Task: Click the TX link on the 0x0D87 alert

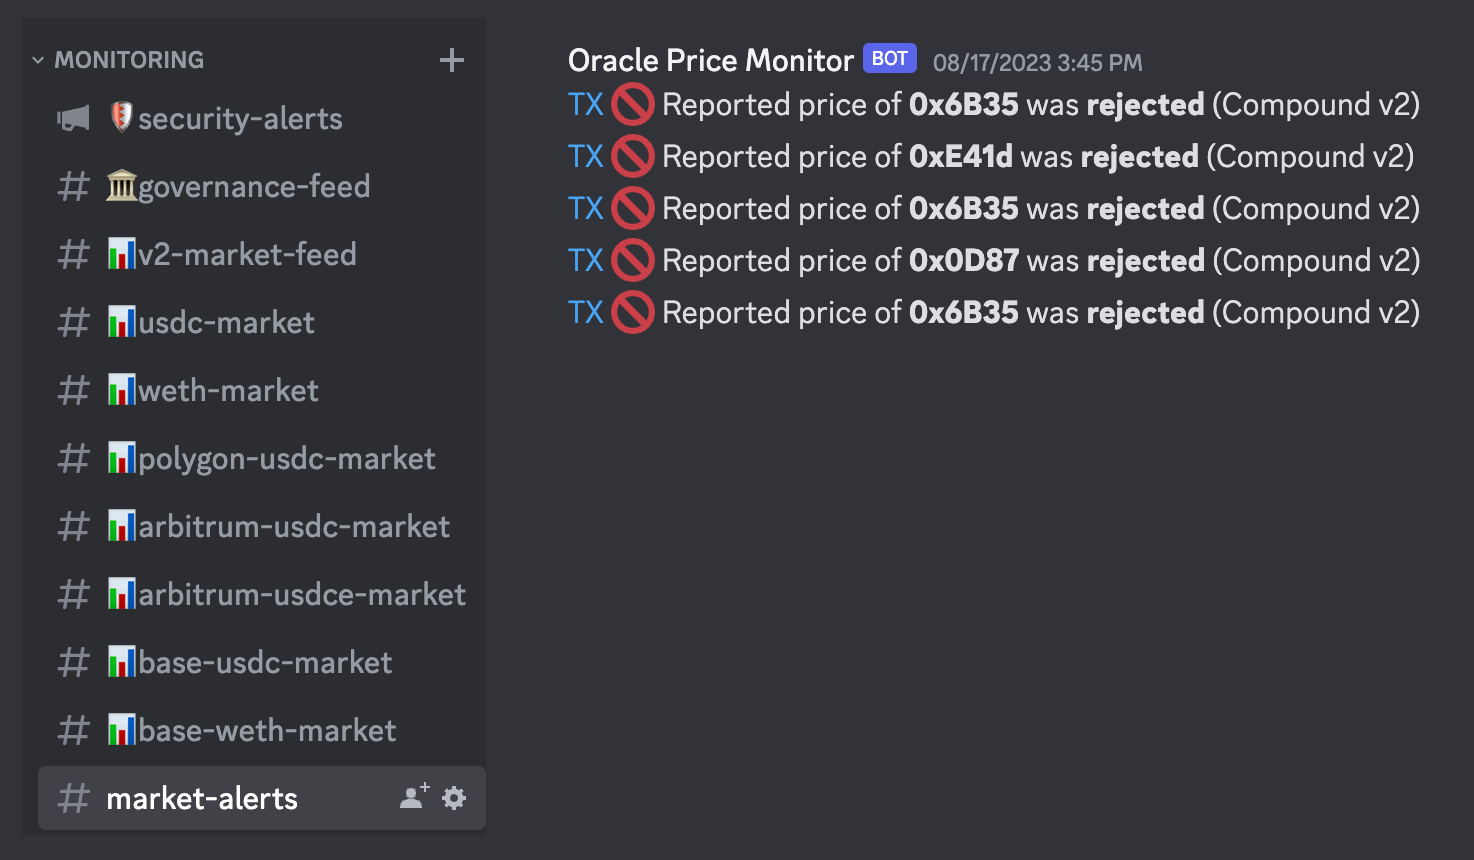Action: (586, 260)
